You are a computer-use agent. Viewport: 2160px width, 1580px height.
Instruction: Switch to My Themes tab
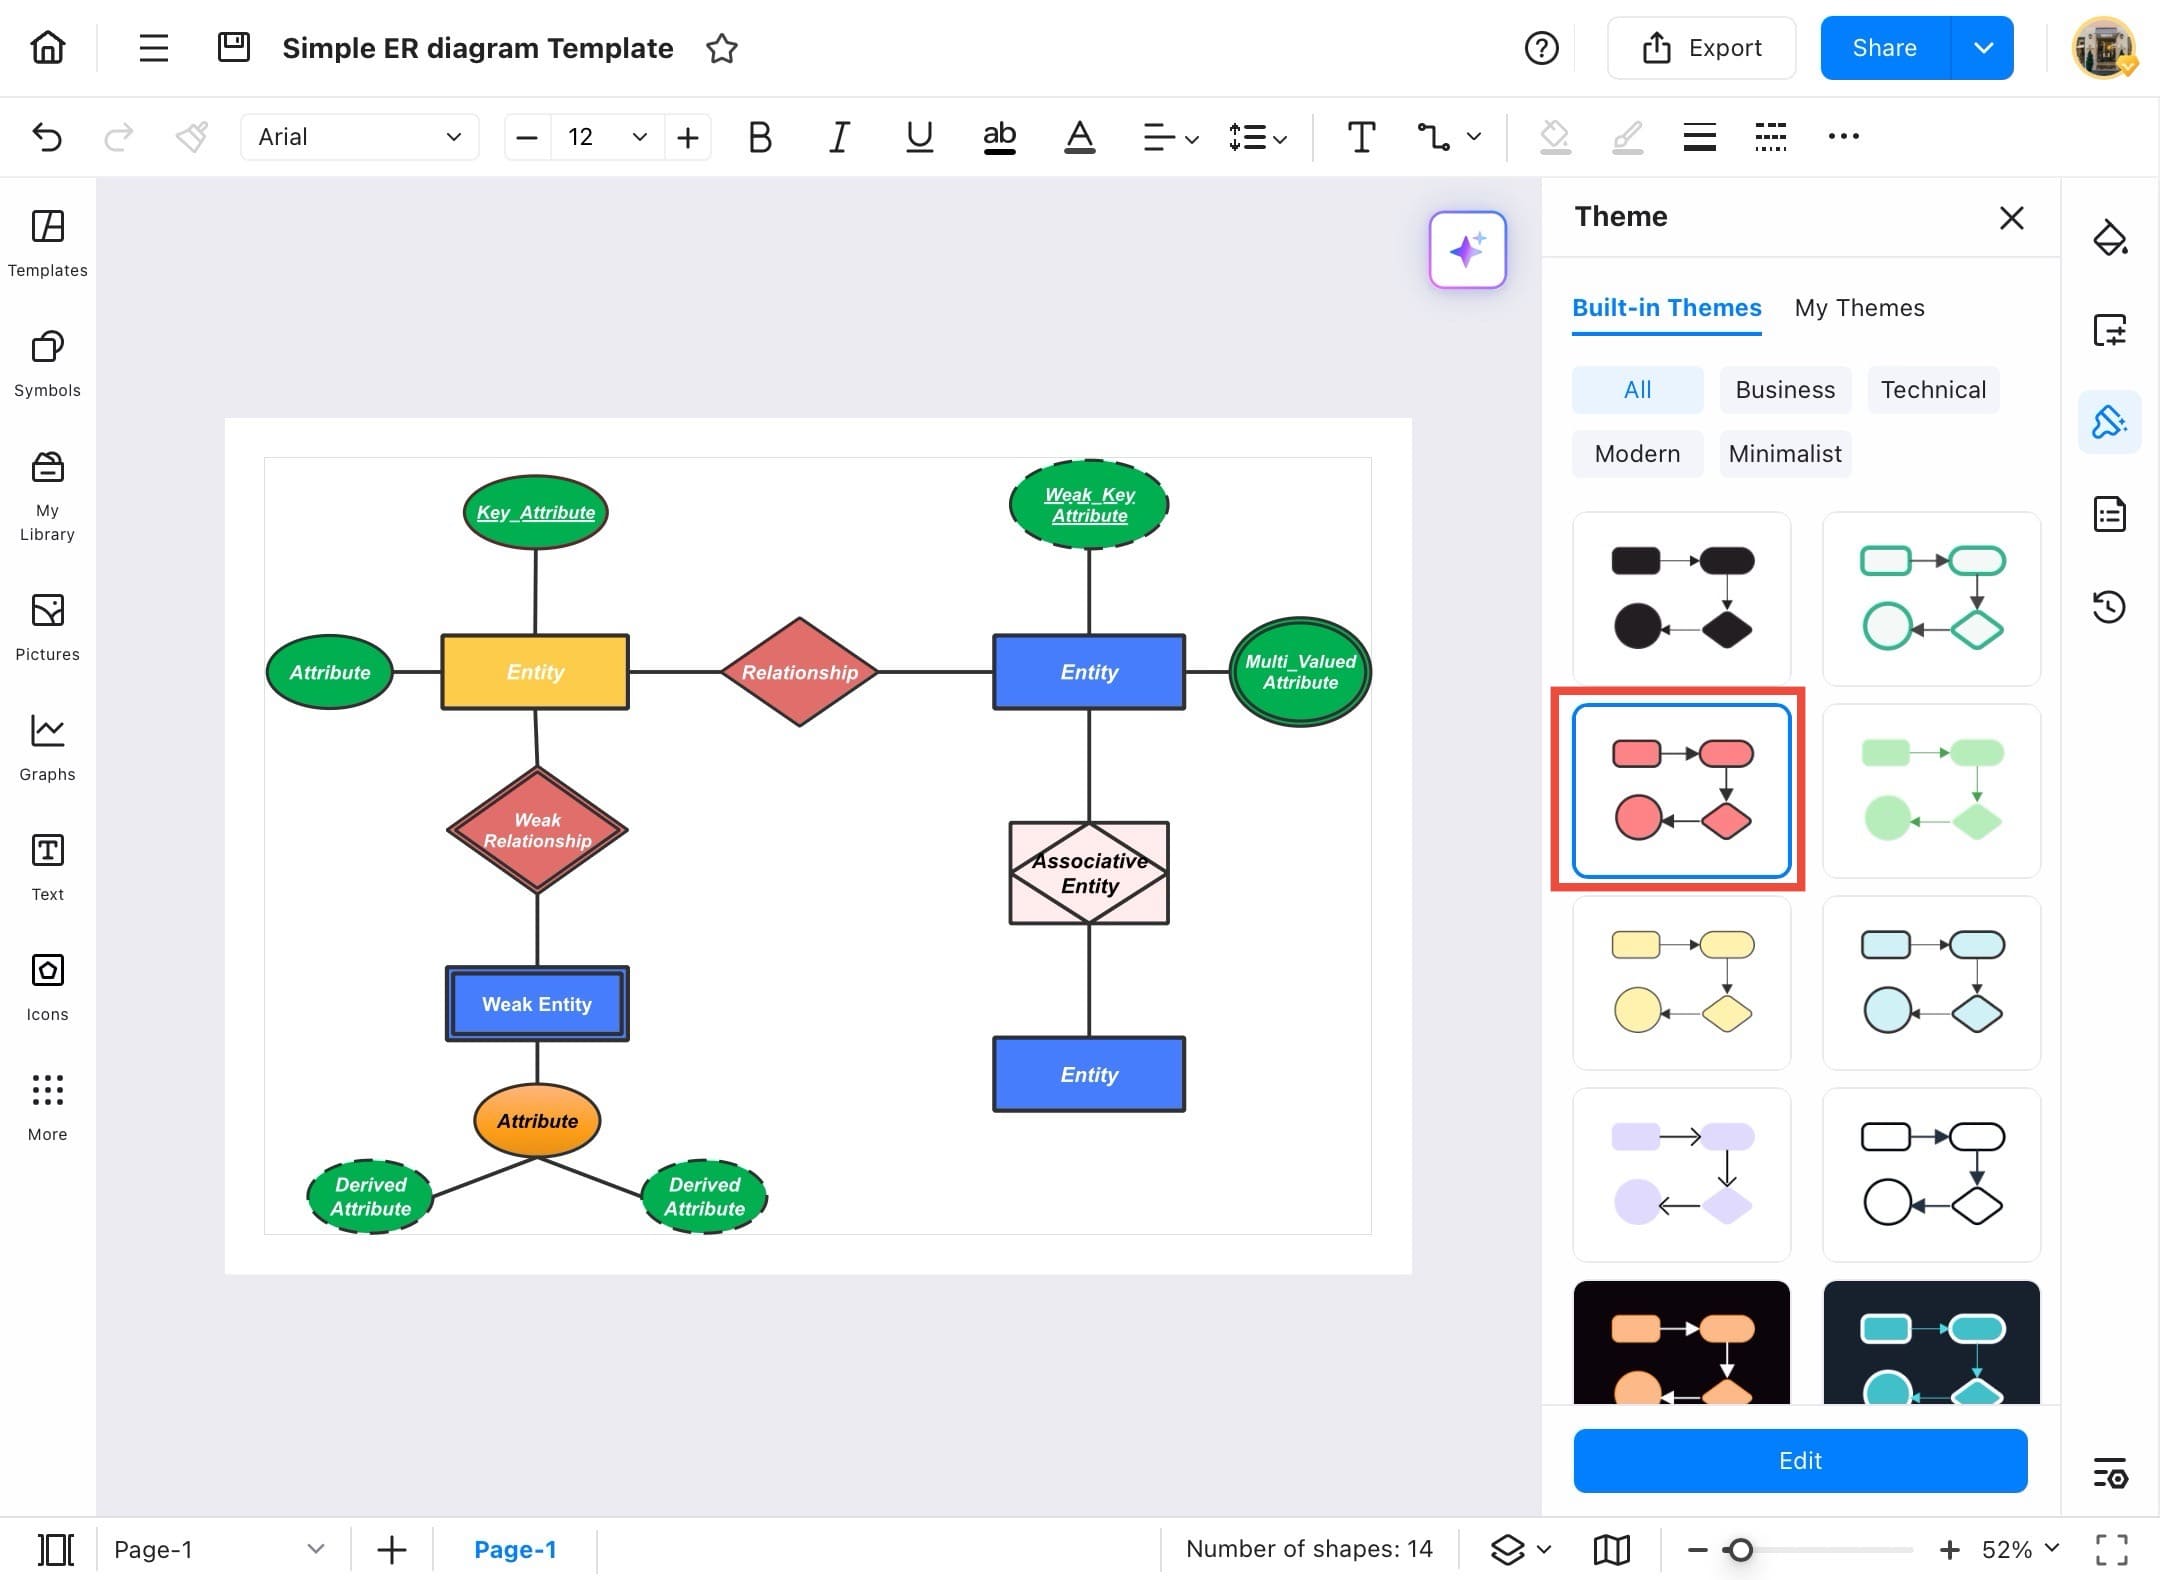point(1859,308)
